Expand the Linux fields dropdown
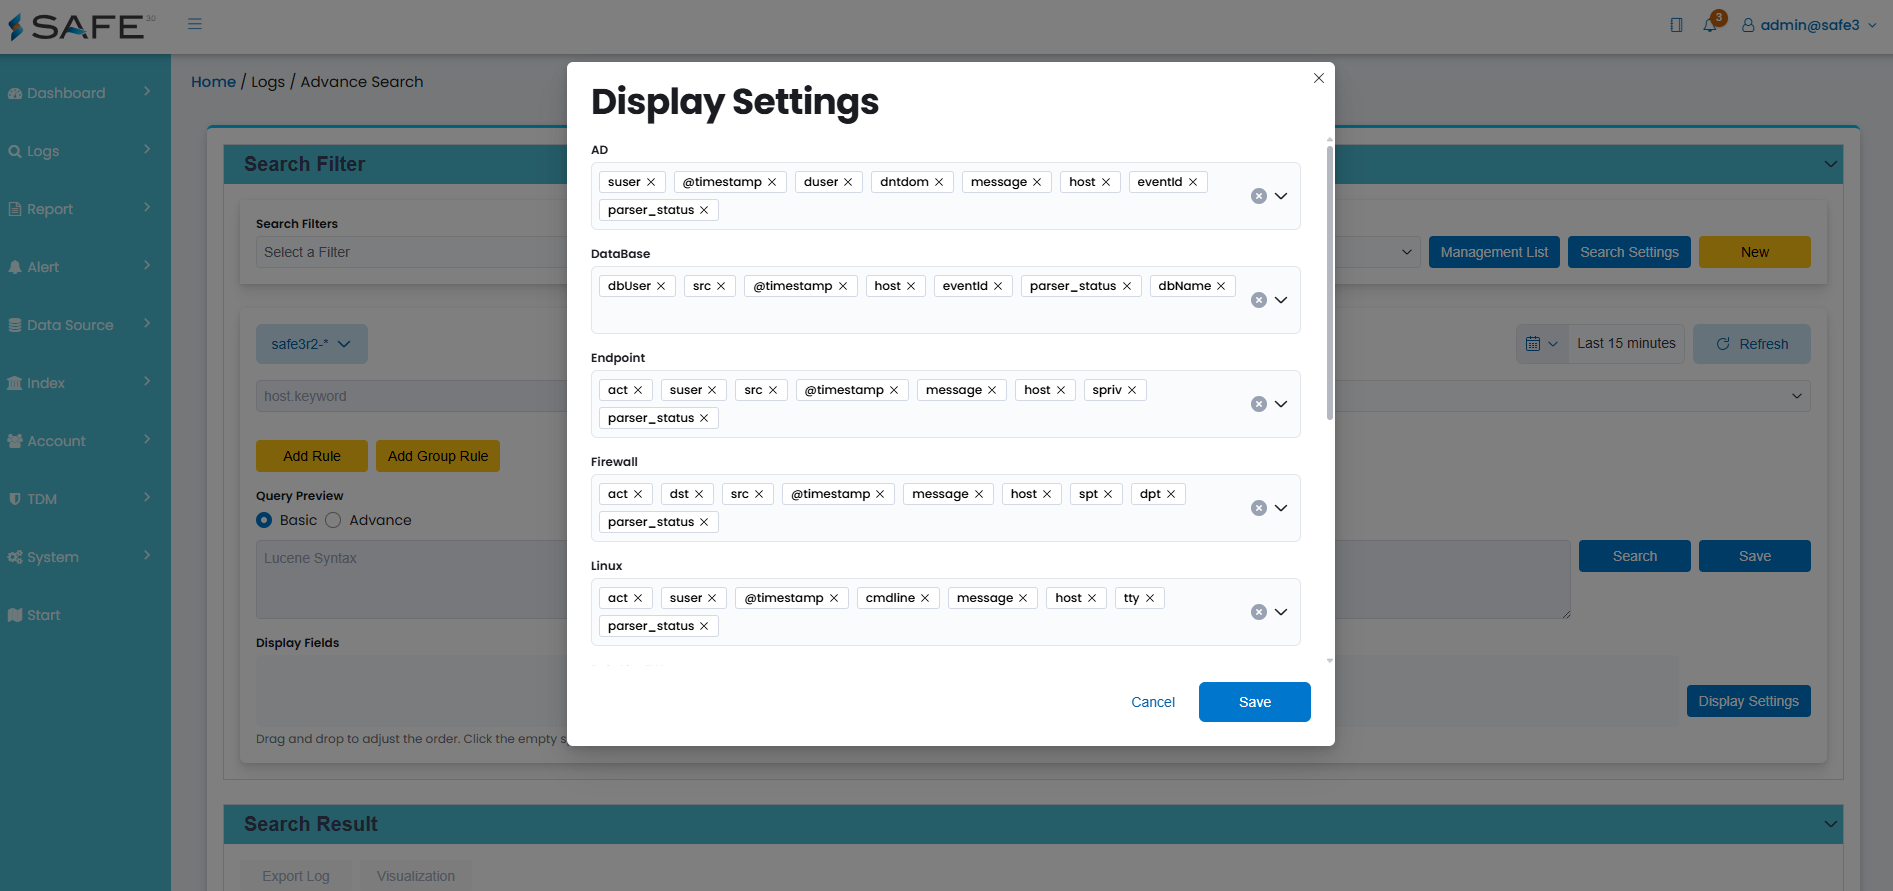The height and width of the screenshot is (891, 1893). pos(1281,612)
